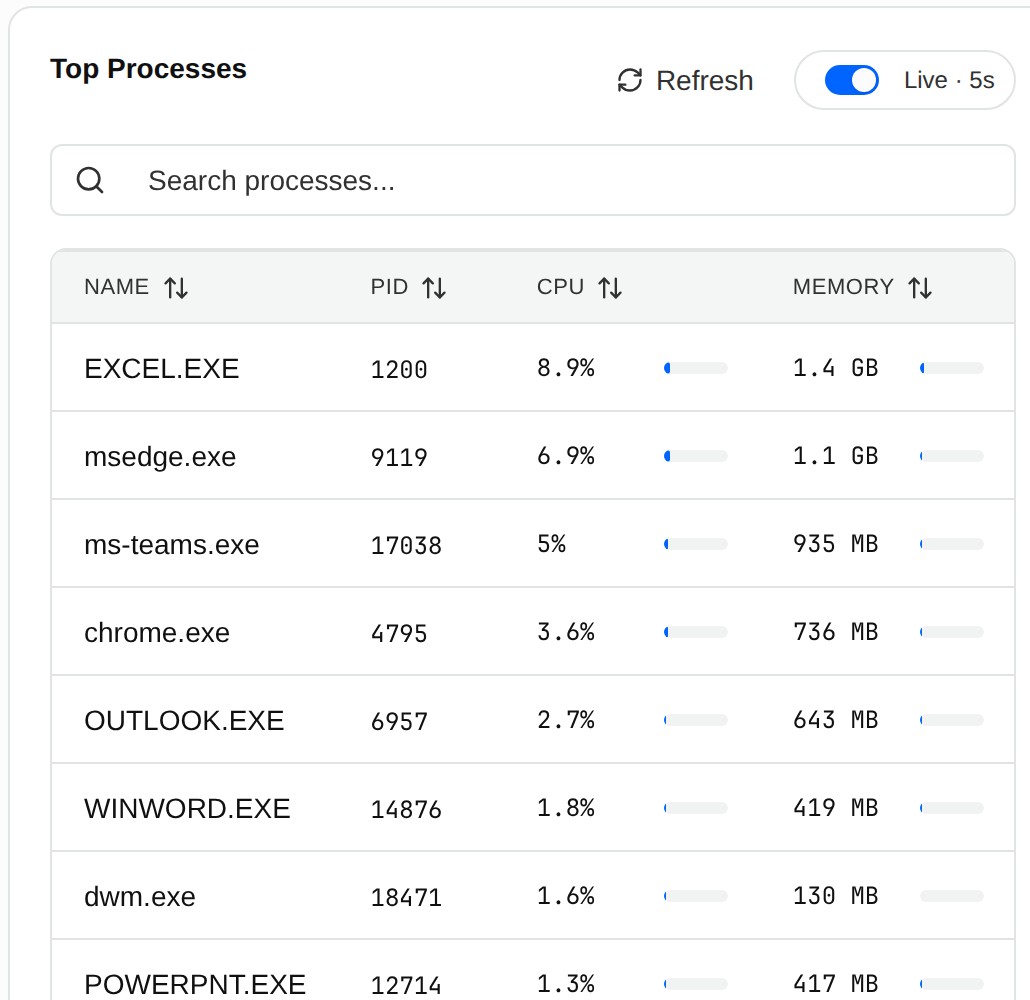Sort by MEMORY column arrows icon

[x=920, y=288]
